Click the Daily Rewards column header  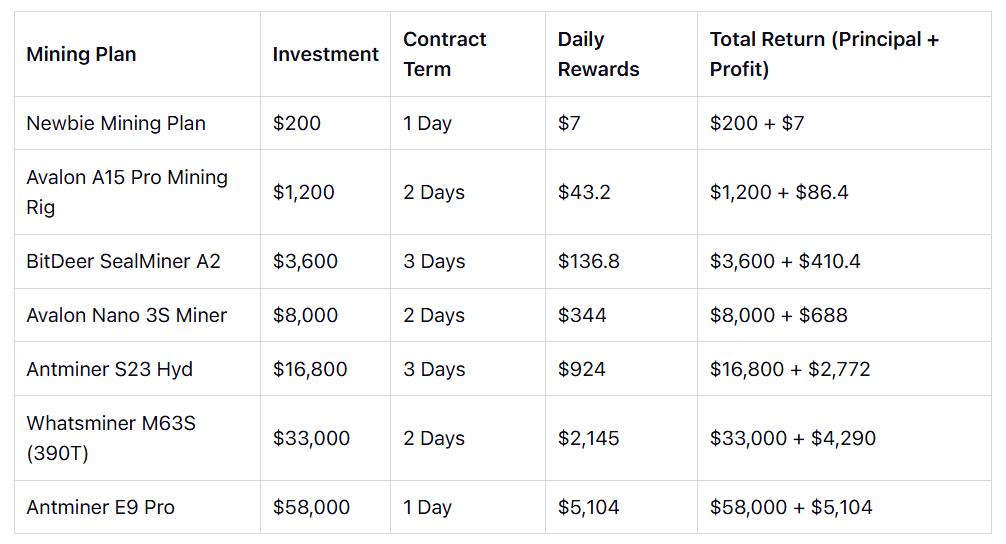click(598, 54)
